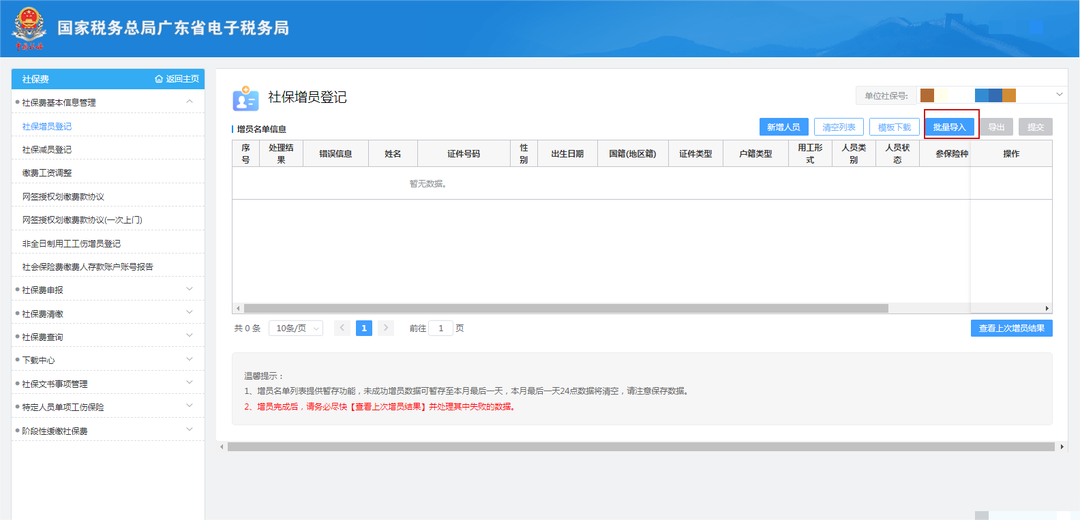
Task: Expand the 社保文书事项管理 section
Action: coord(108,383)
